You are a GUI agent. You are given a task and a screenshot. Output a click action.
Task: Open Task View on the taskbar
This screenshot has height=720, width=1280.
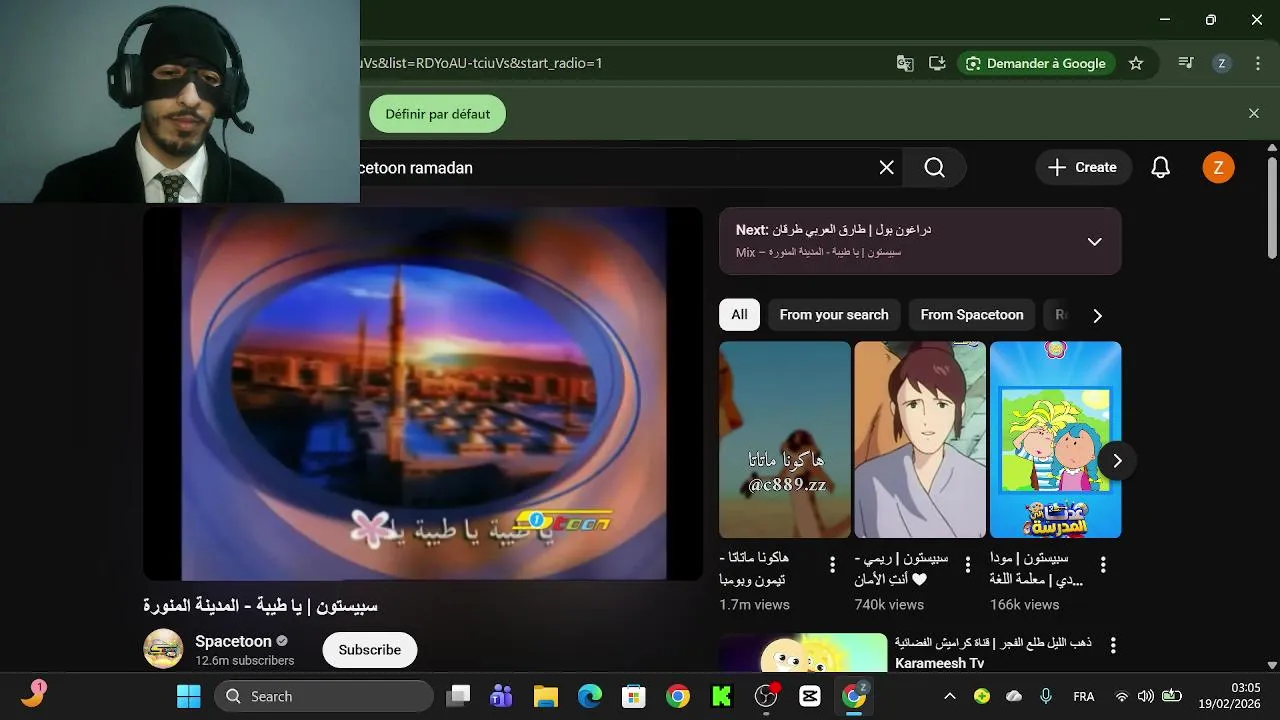pos(458,696)
